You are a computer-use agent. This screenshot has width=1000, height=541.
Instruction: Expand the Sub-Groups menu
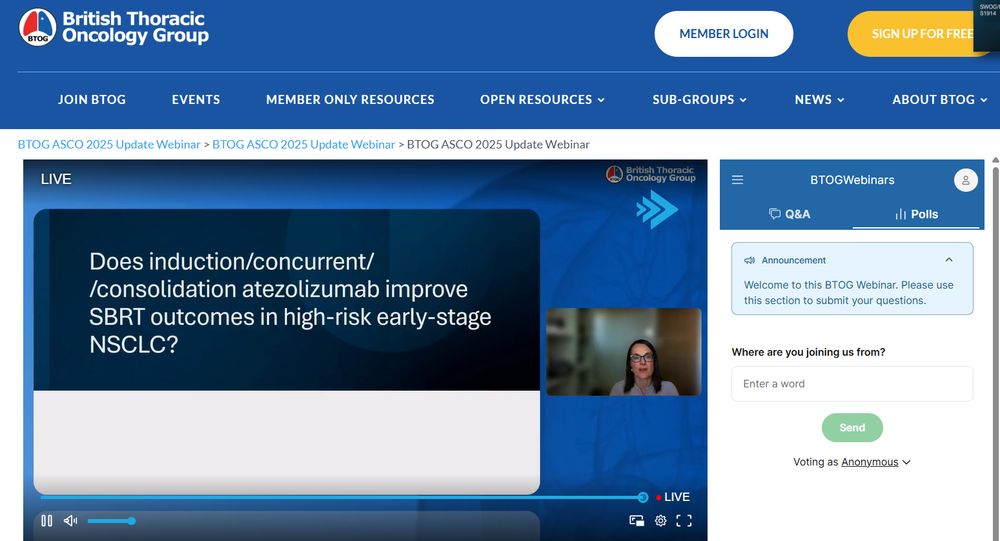[x=699, y=100]
